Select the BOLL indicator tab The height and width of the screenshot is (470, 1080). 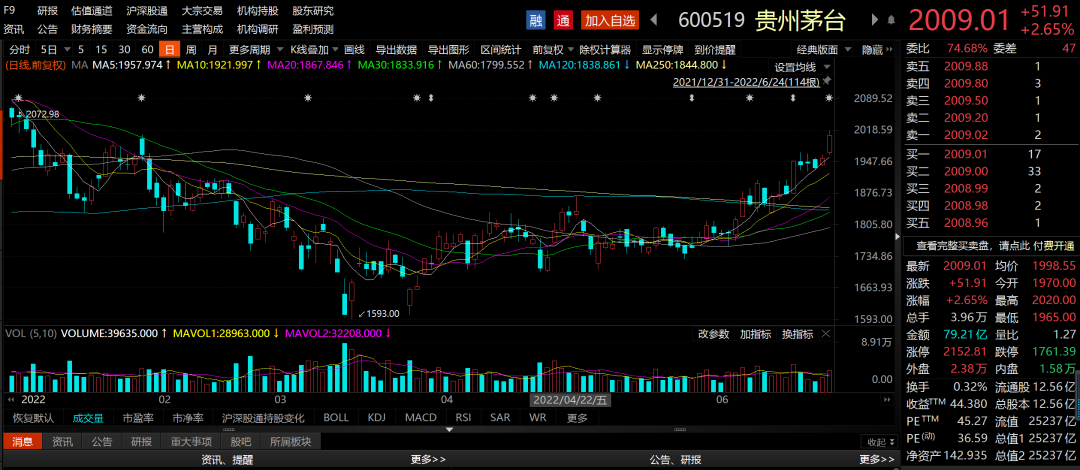coord(336,418)
